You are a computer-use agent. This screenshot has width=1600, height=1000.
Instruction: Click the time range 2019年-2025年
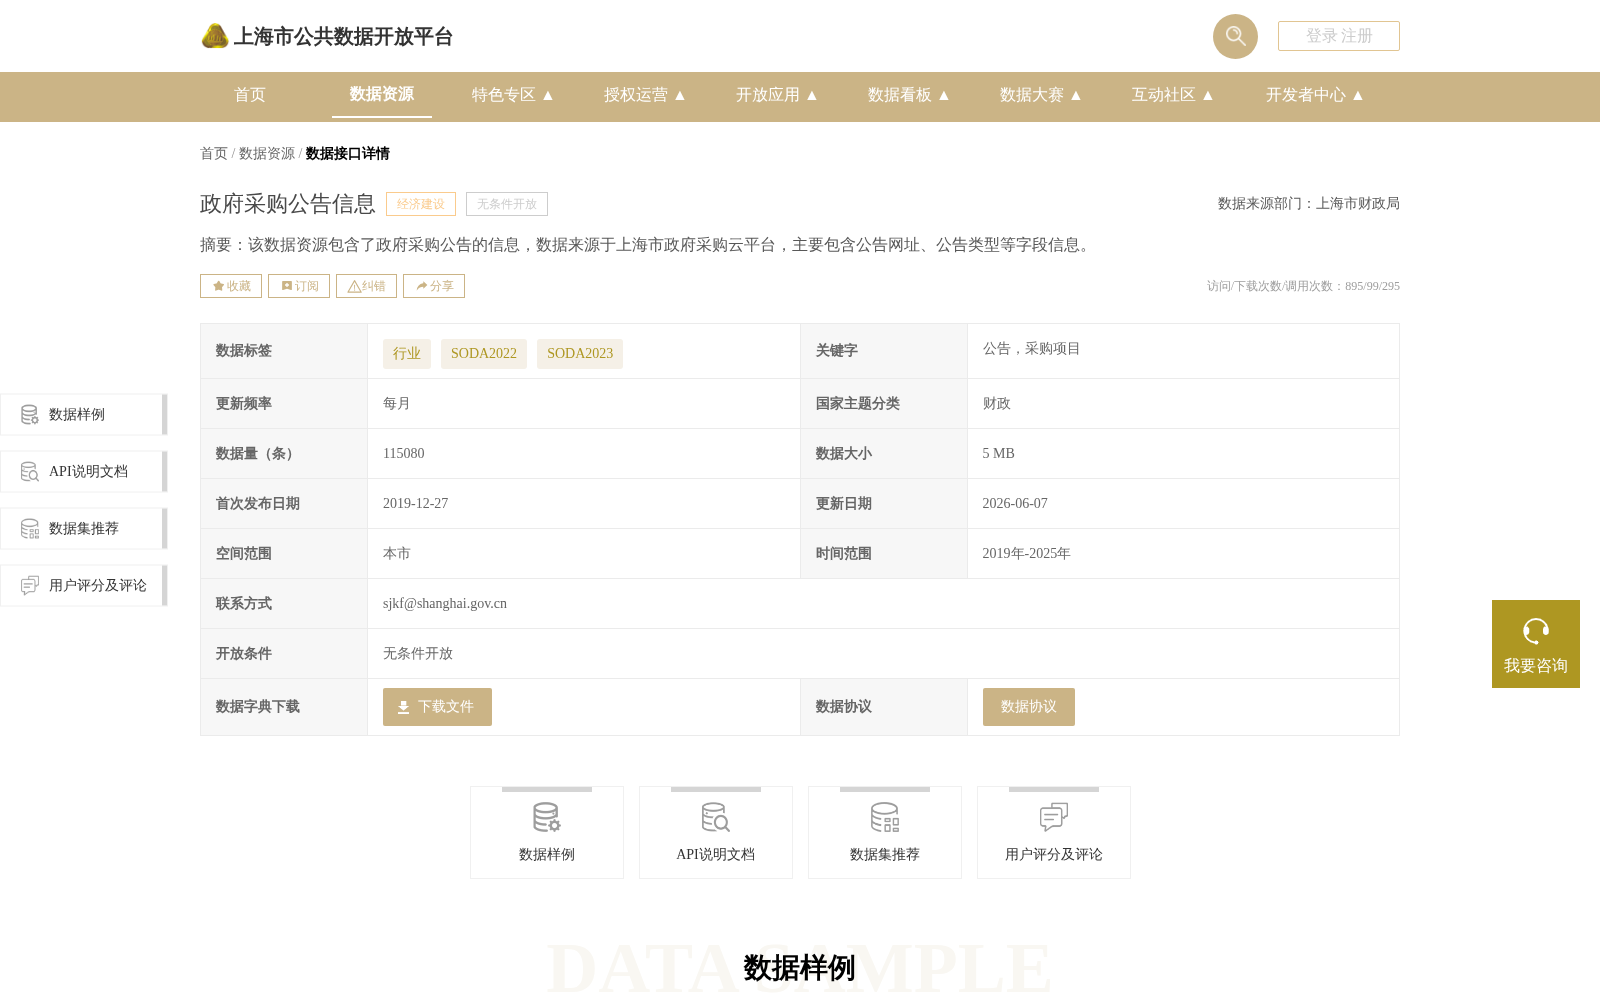coord(1027,554)
